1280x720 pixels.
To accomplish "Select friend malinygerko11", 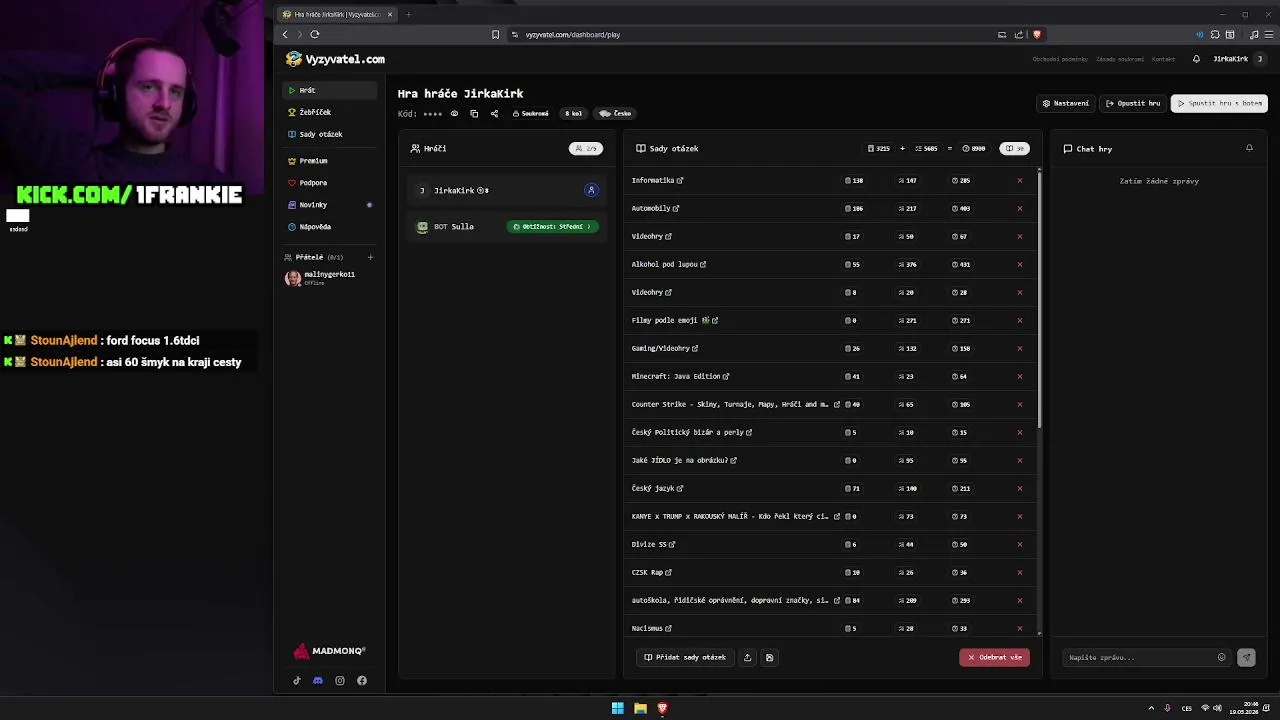I will [330, 278].
